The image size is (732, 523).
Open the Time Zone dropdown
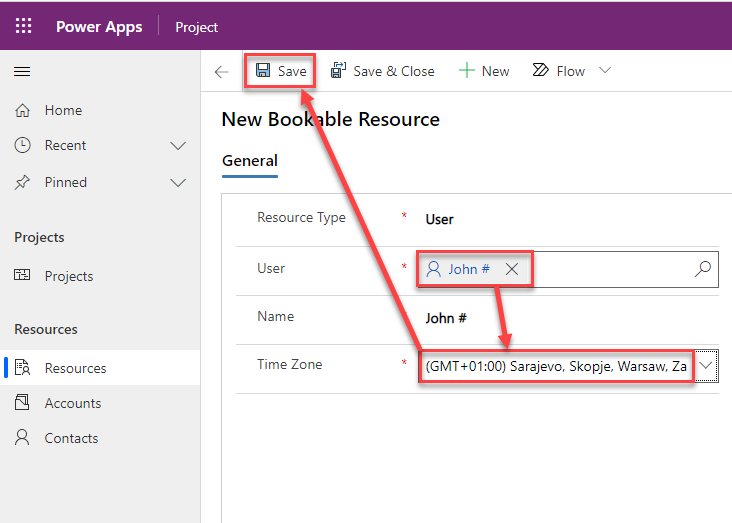(x=706, y=366)
